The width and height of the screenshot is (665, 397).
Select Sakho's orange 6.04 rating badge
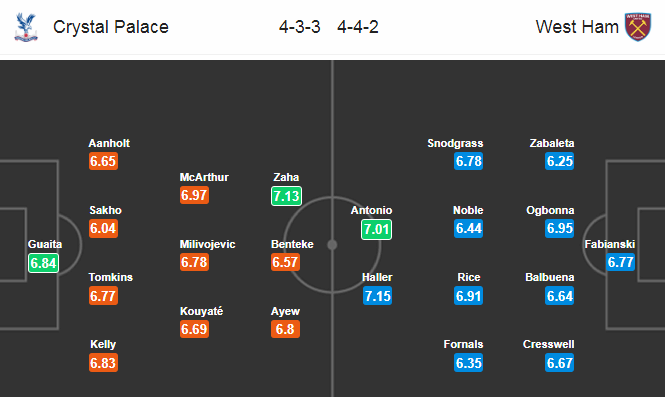click(x=103, y=228)
